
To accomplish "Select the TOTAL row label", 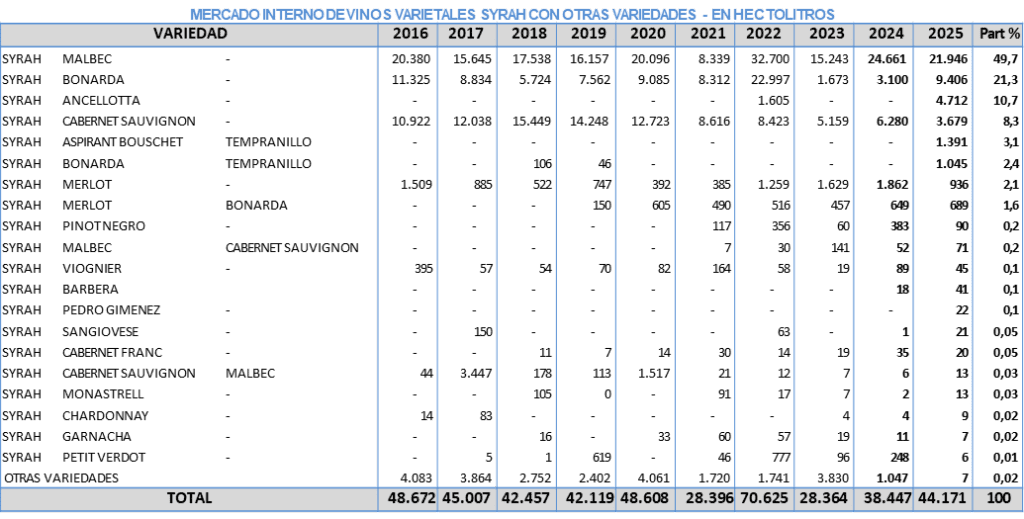I will (190, 497).
